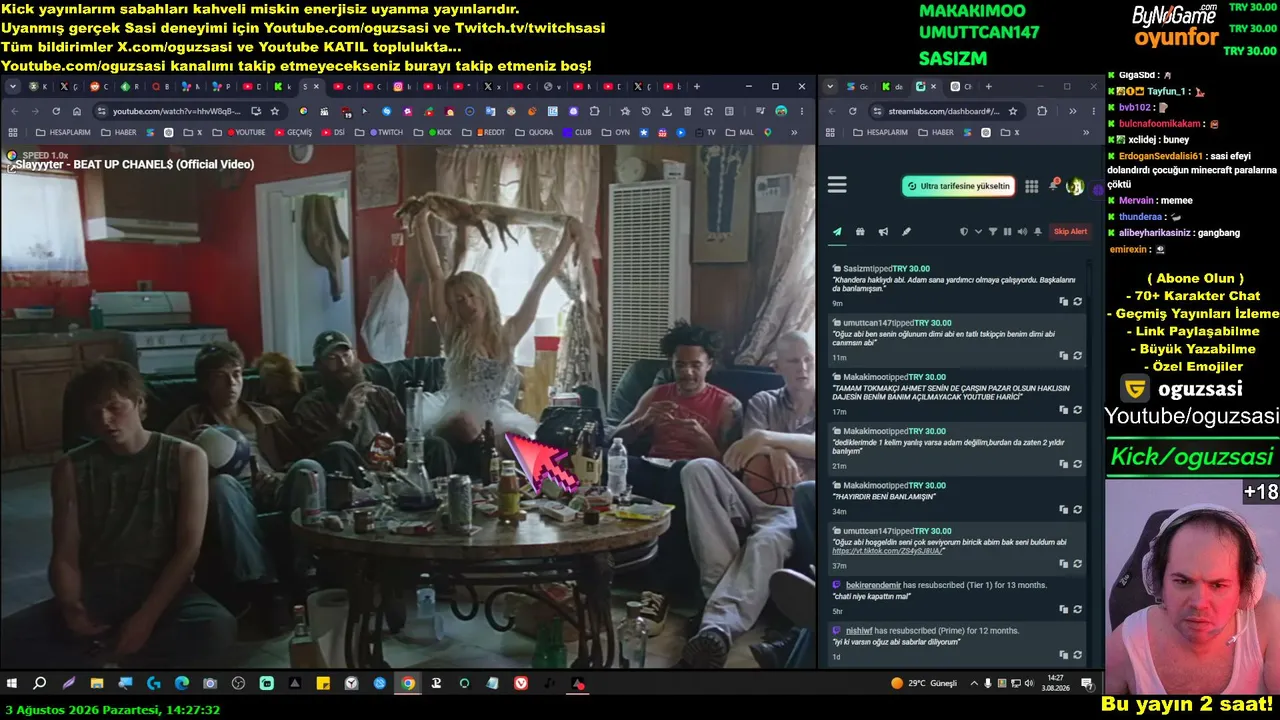Click the YouTube address bar URL
This screenshot has width=1280, height=720.
176,111
